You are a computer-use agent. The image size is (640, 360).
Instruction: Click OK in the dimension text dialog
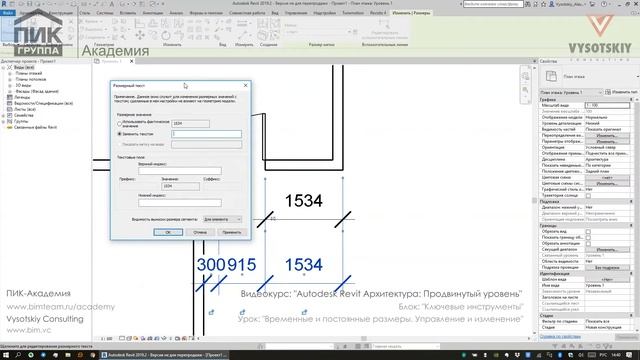[168, 232]
